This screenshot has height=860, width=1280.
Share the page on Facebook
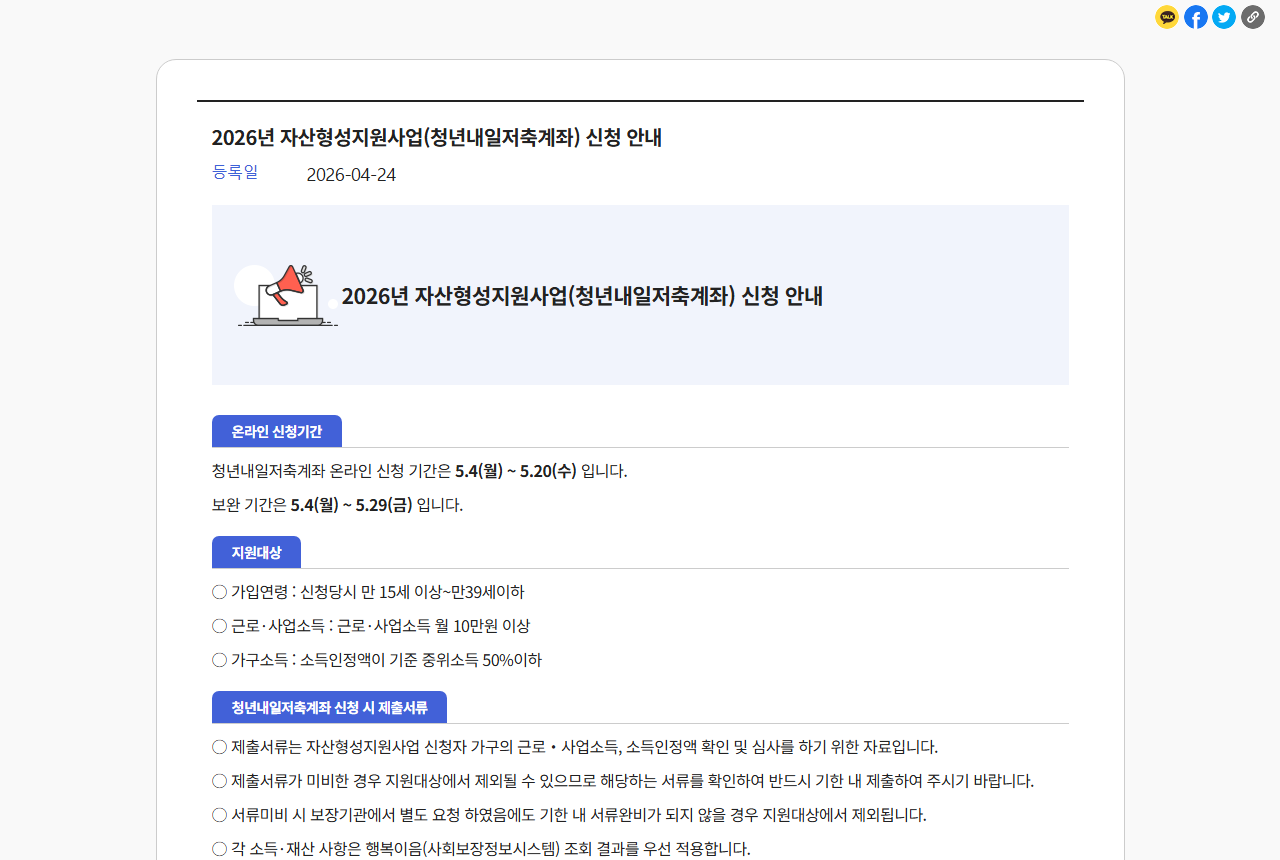tap(1196, 17)
